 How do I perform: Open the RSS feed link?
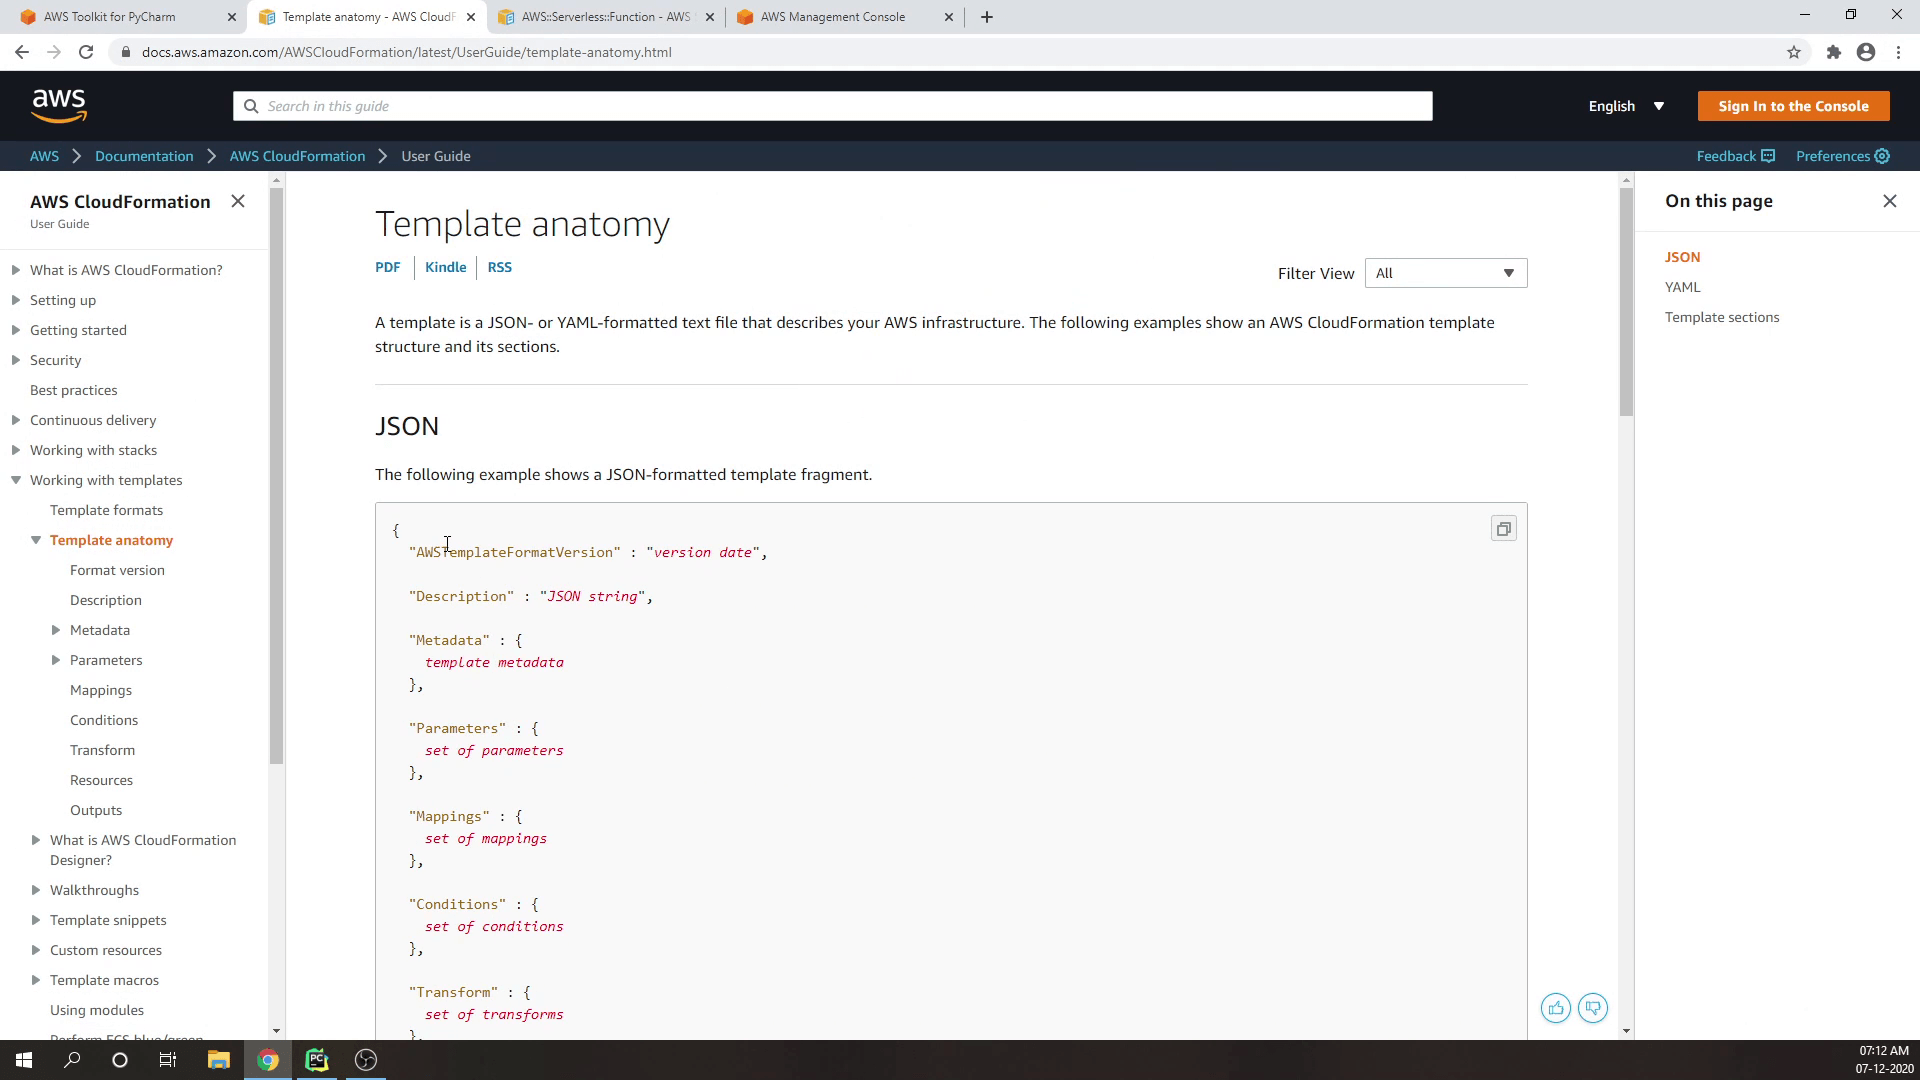coord(499,267)
